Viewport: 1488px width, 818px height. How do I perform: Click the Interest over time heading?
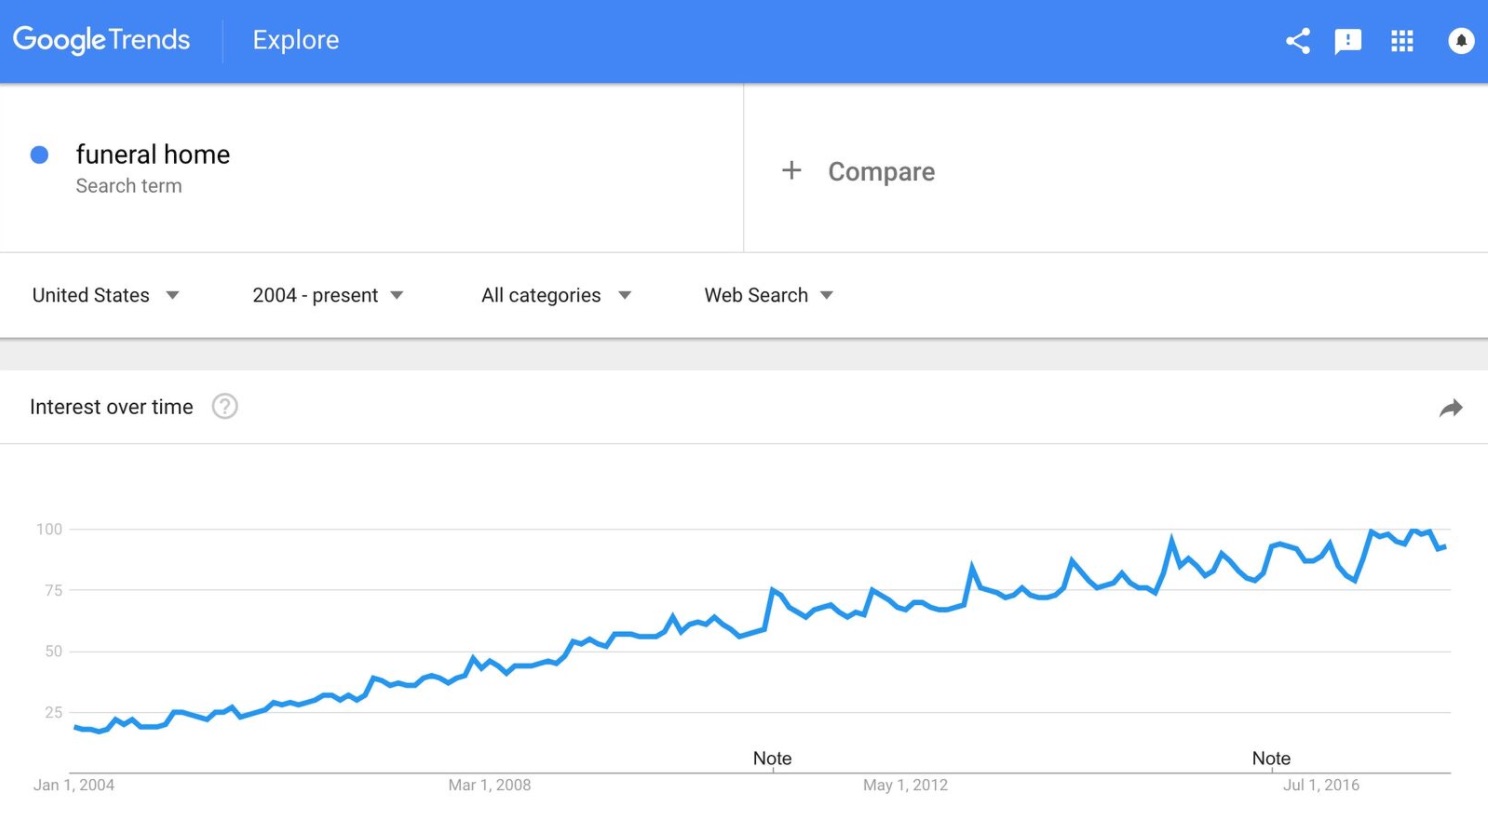(x=111, y=407)
